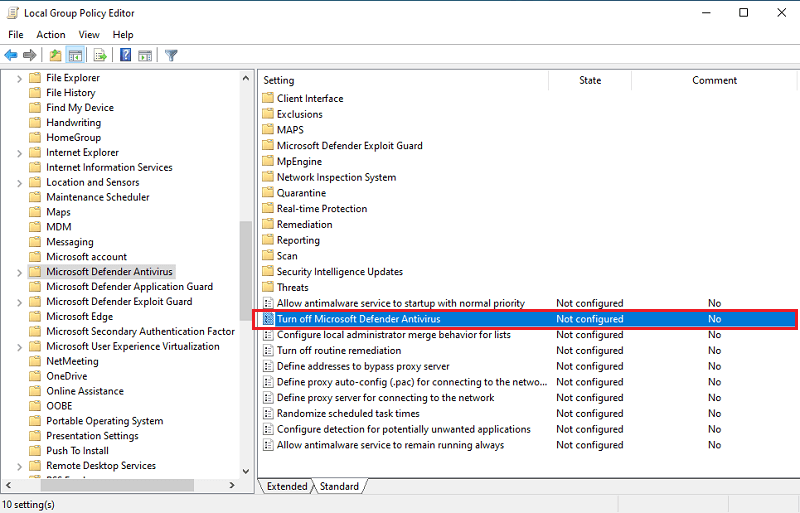
Task: Open the Help toolbar icon
Action: pyautogui.click(x=125, y=55)
